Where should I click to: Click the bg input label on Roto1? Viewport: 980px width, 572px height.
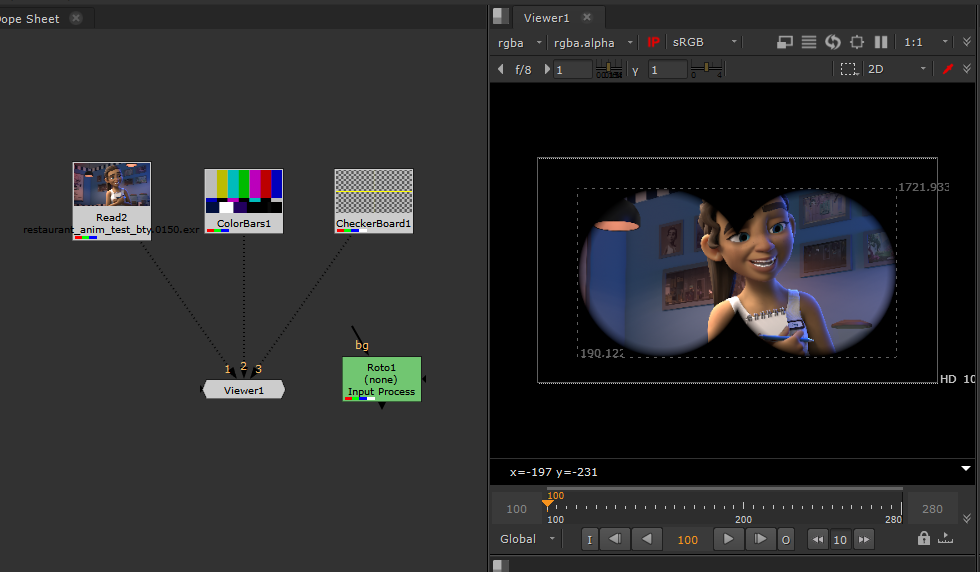click(x=362, y=345)
